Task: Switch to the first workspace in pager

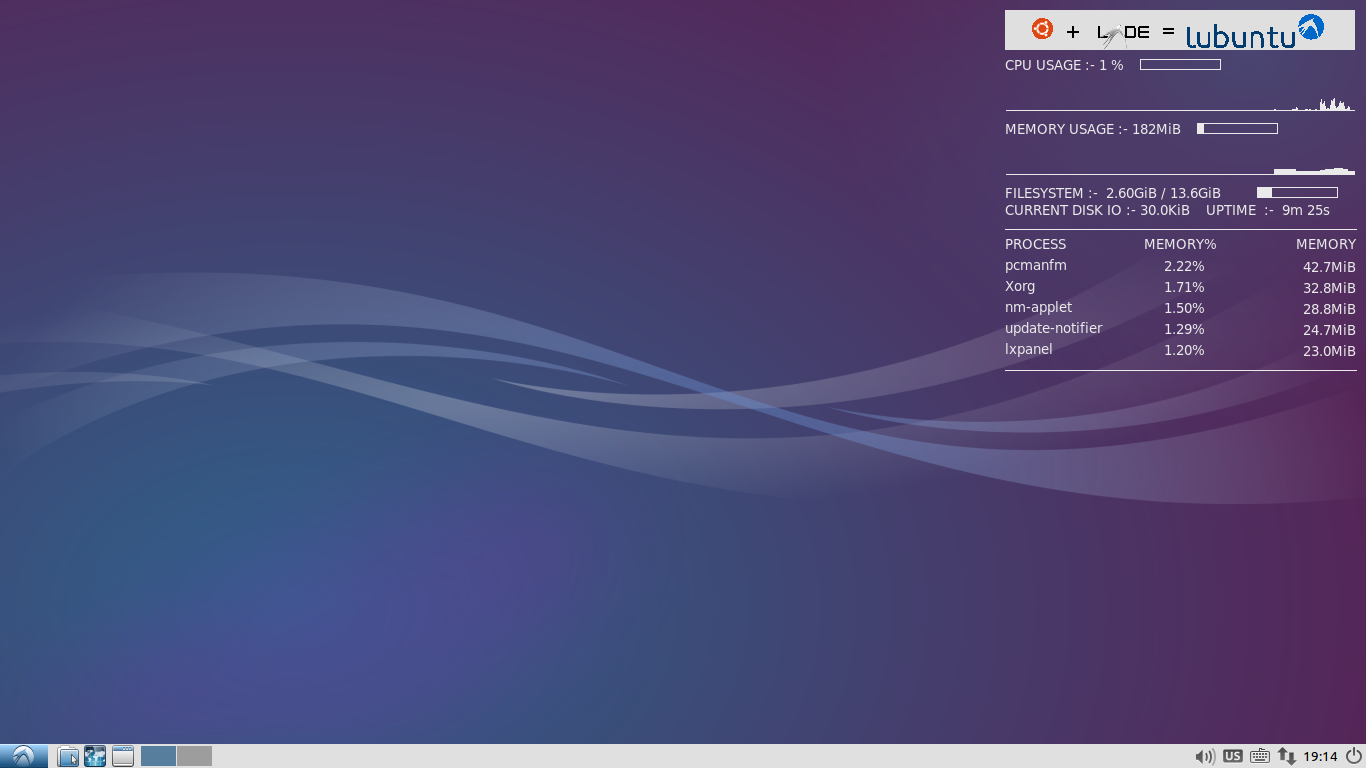Action: 159,756
